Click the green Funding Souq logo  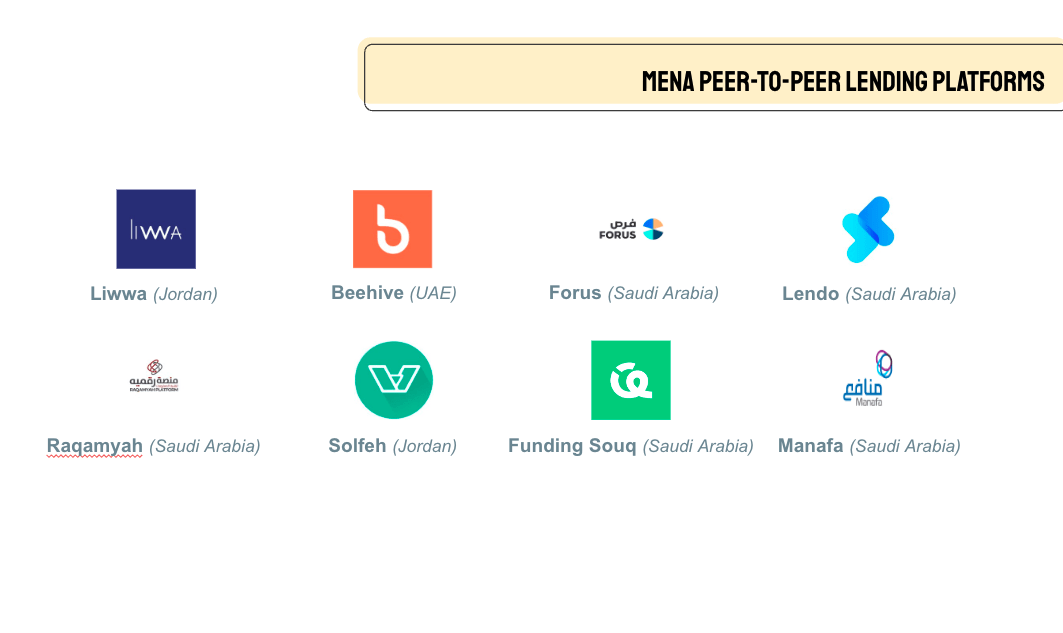[x=631, y=380]
